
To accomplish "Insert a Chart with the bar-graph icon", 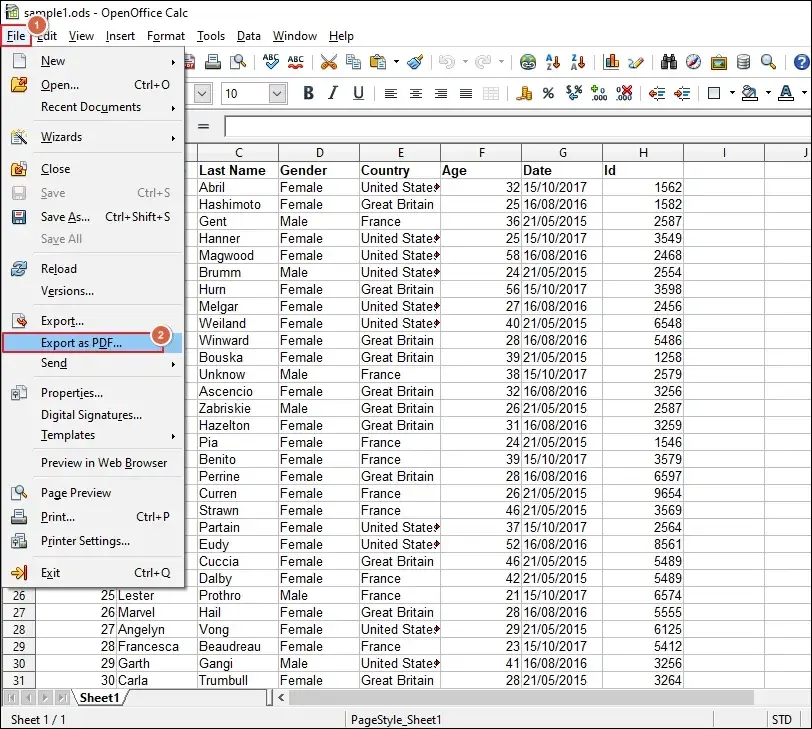I will pos(611,62).
